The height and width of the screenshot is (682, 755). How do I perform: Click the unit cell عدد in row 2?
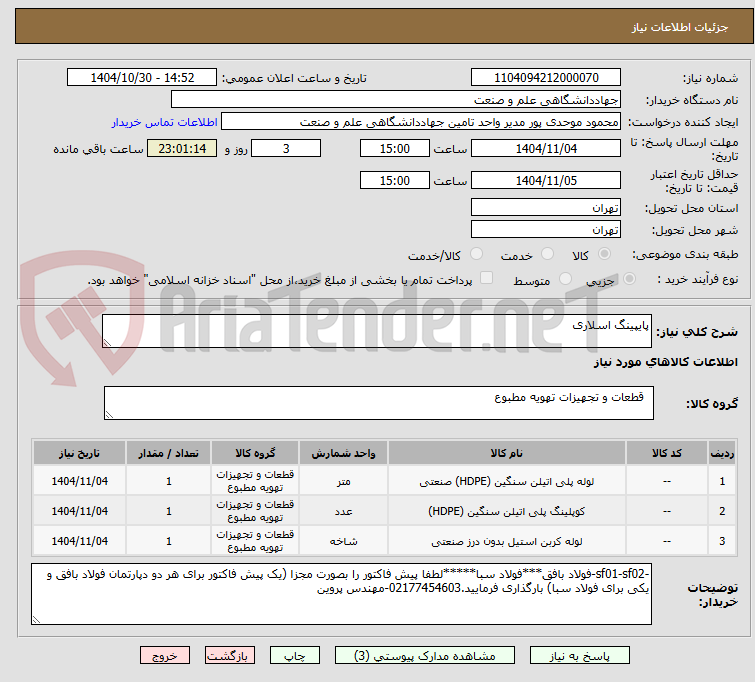click(x=343, y=511)
